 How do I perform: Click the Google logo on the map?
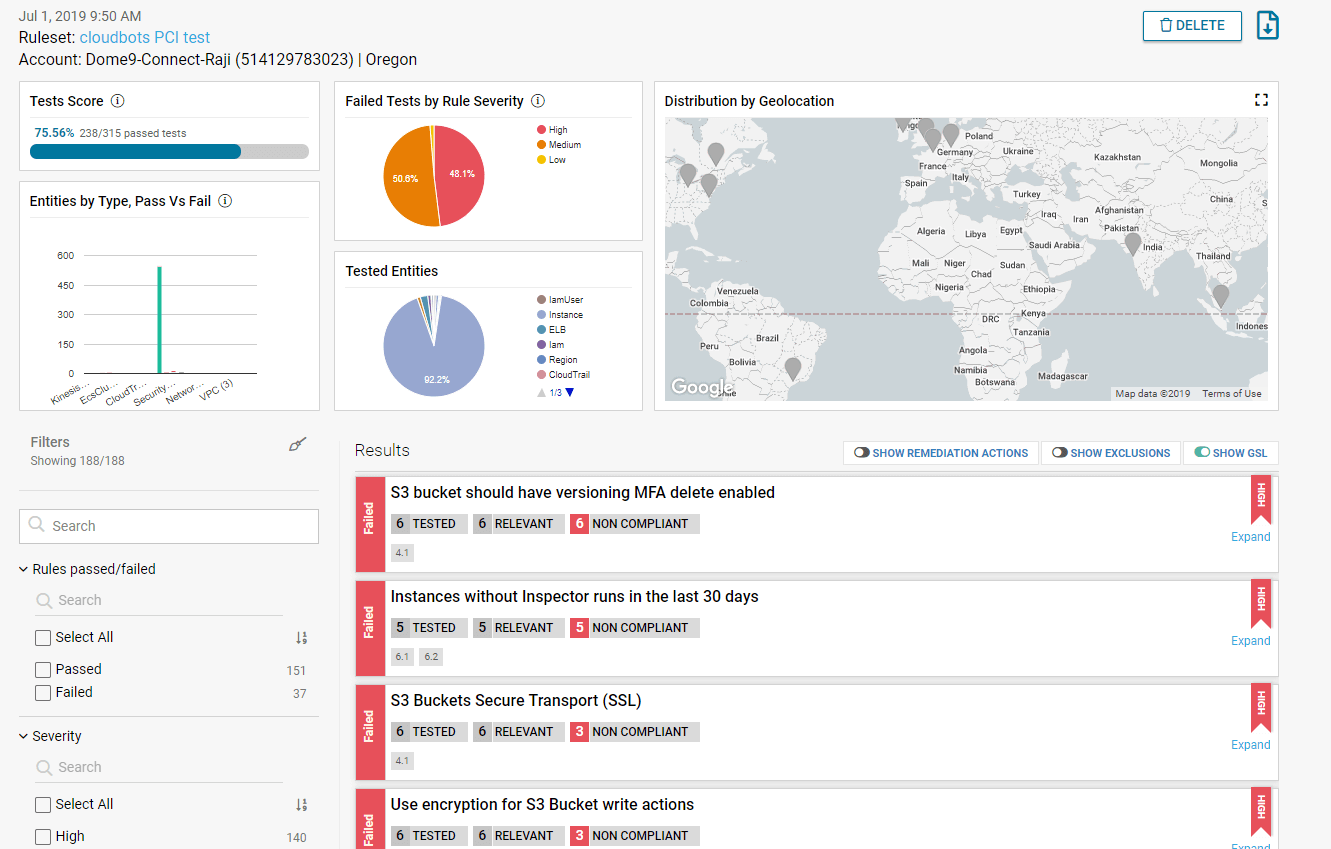[x=702, y=387]
